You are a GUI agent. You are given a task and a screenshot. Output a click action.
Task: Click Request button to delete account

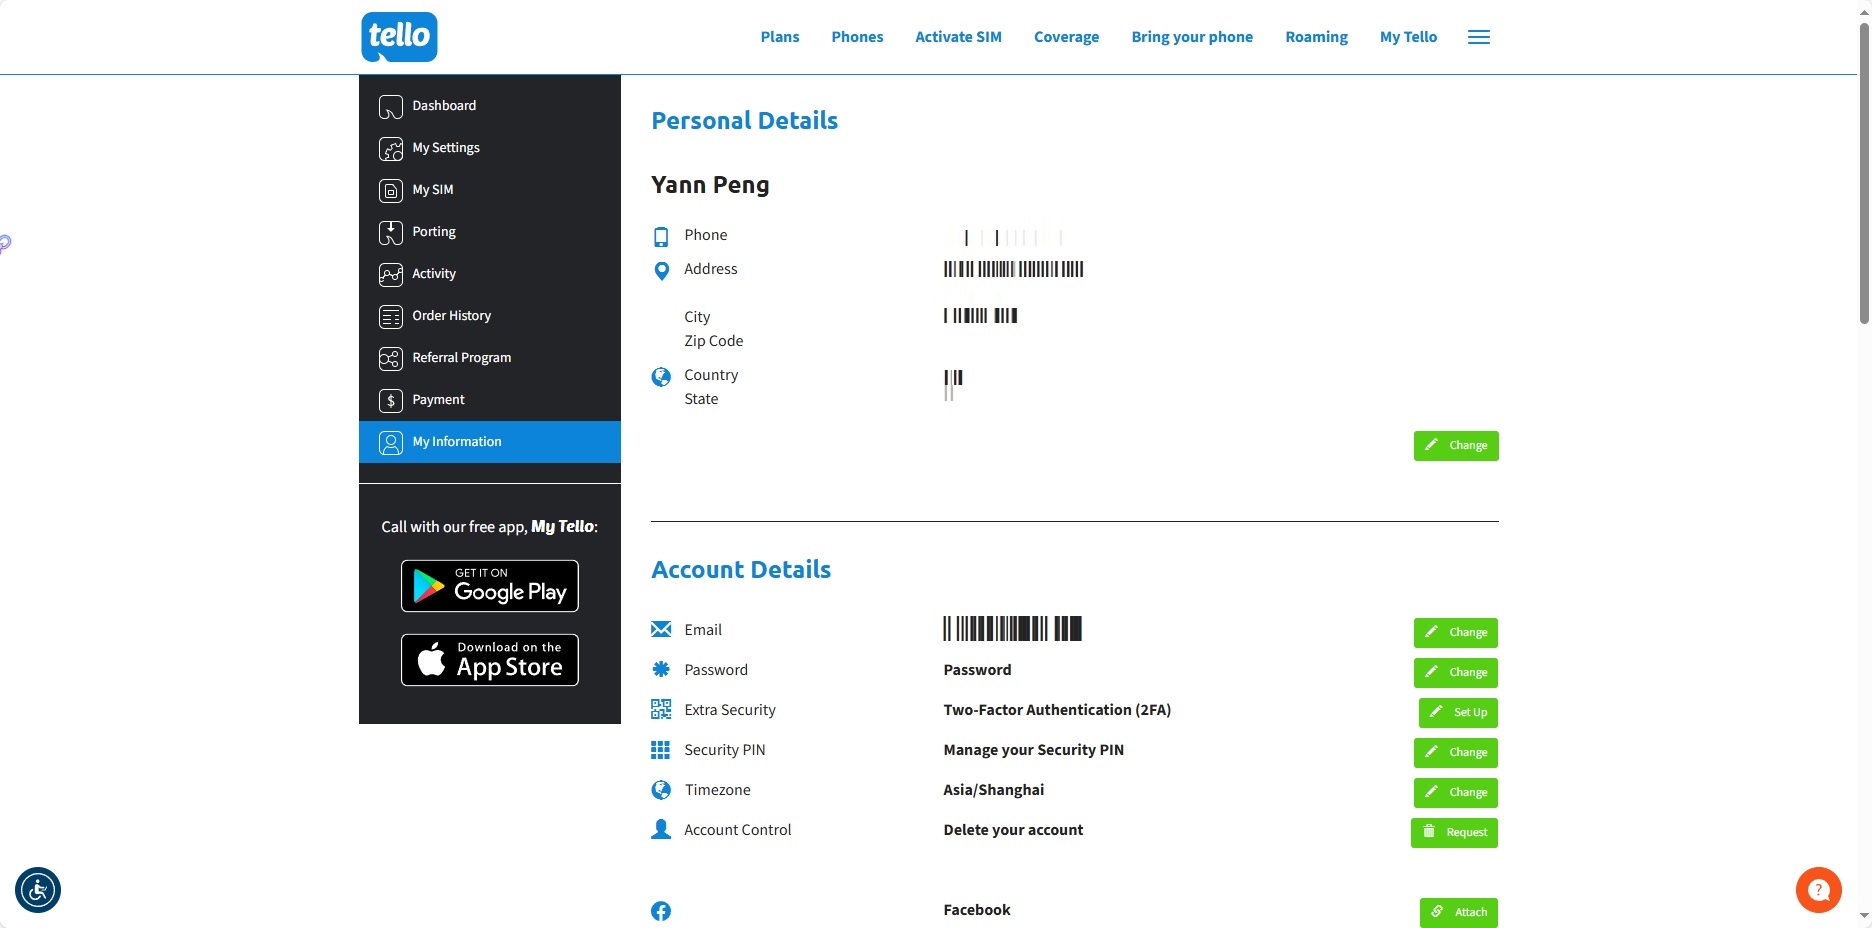pos(1454,833)
